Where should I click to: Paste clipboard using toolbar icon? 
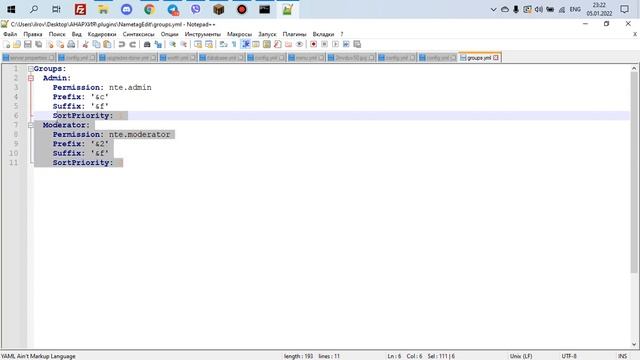click(x=107, y=44)
